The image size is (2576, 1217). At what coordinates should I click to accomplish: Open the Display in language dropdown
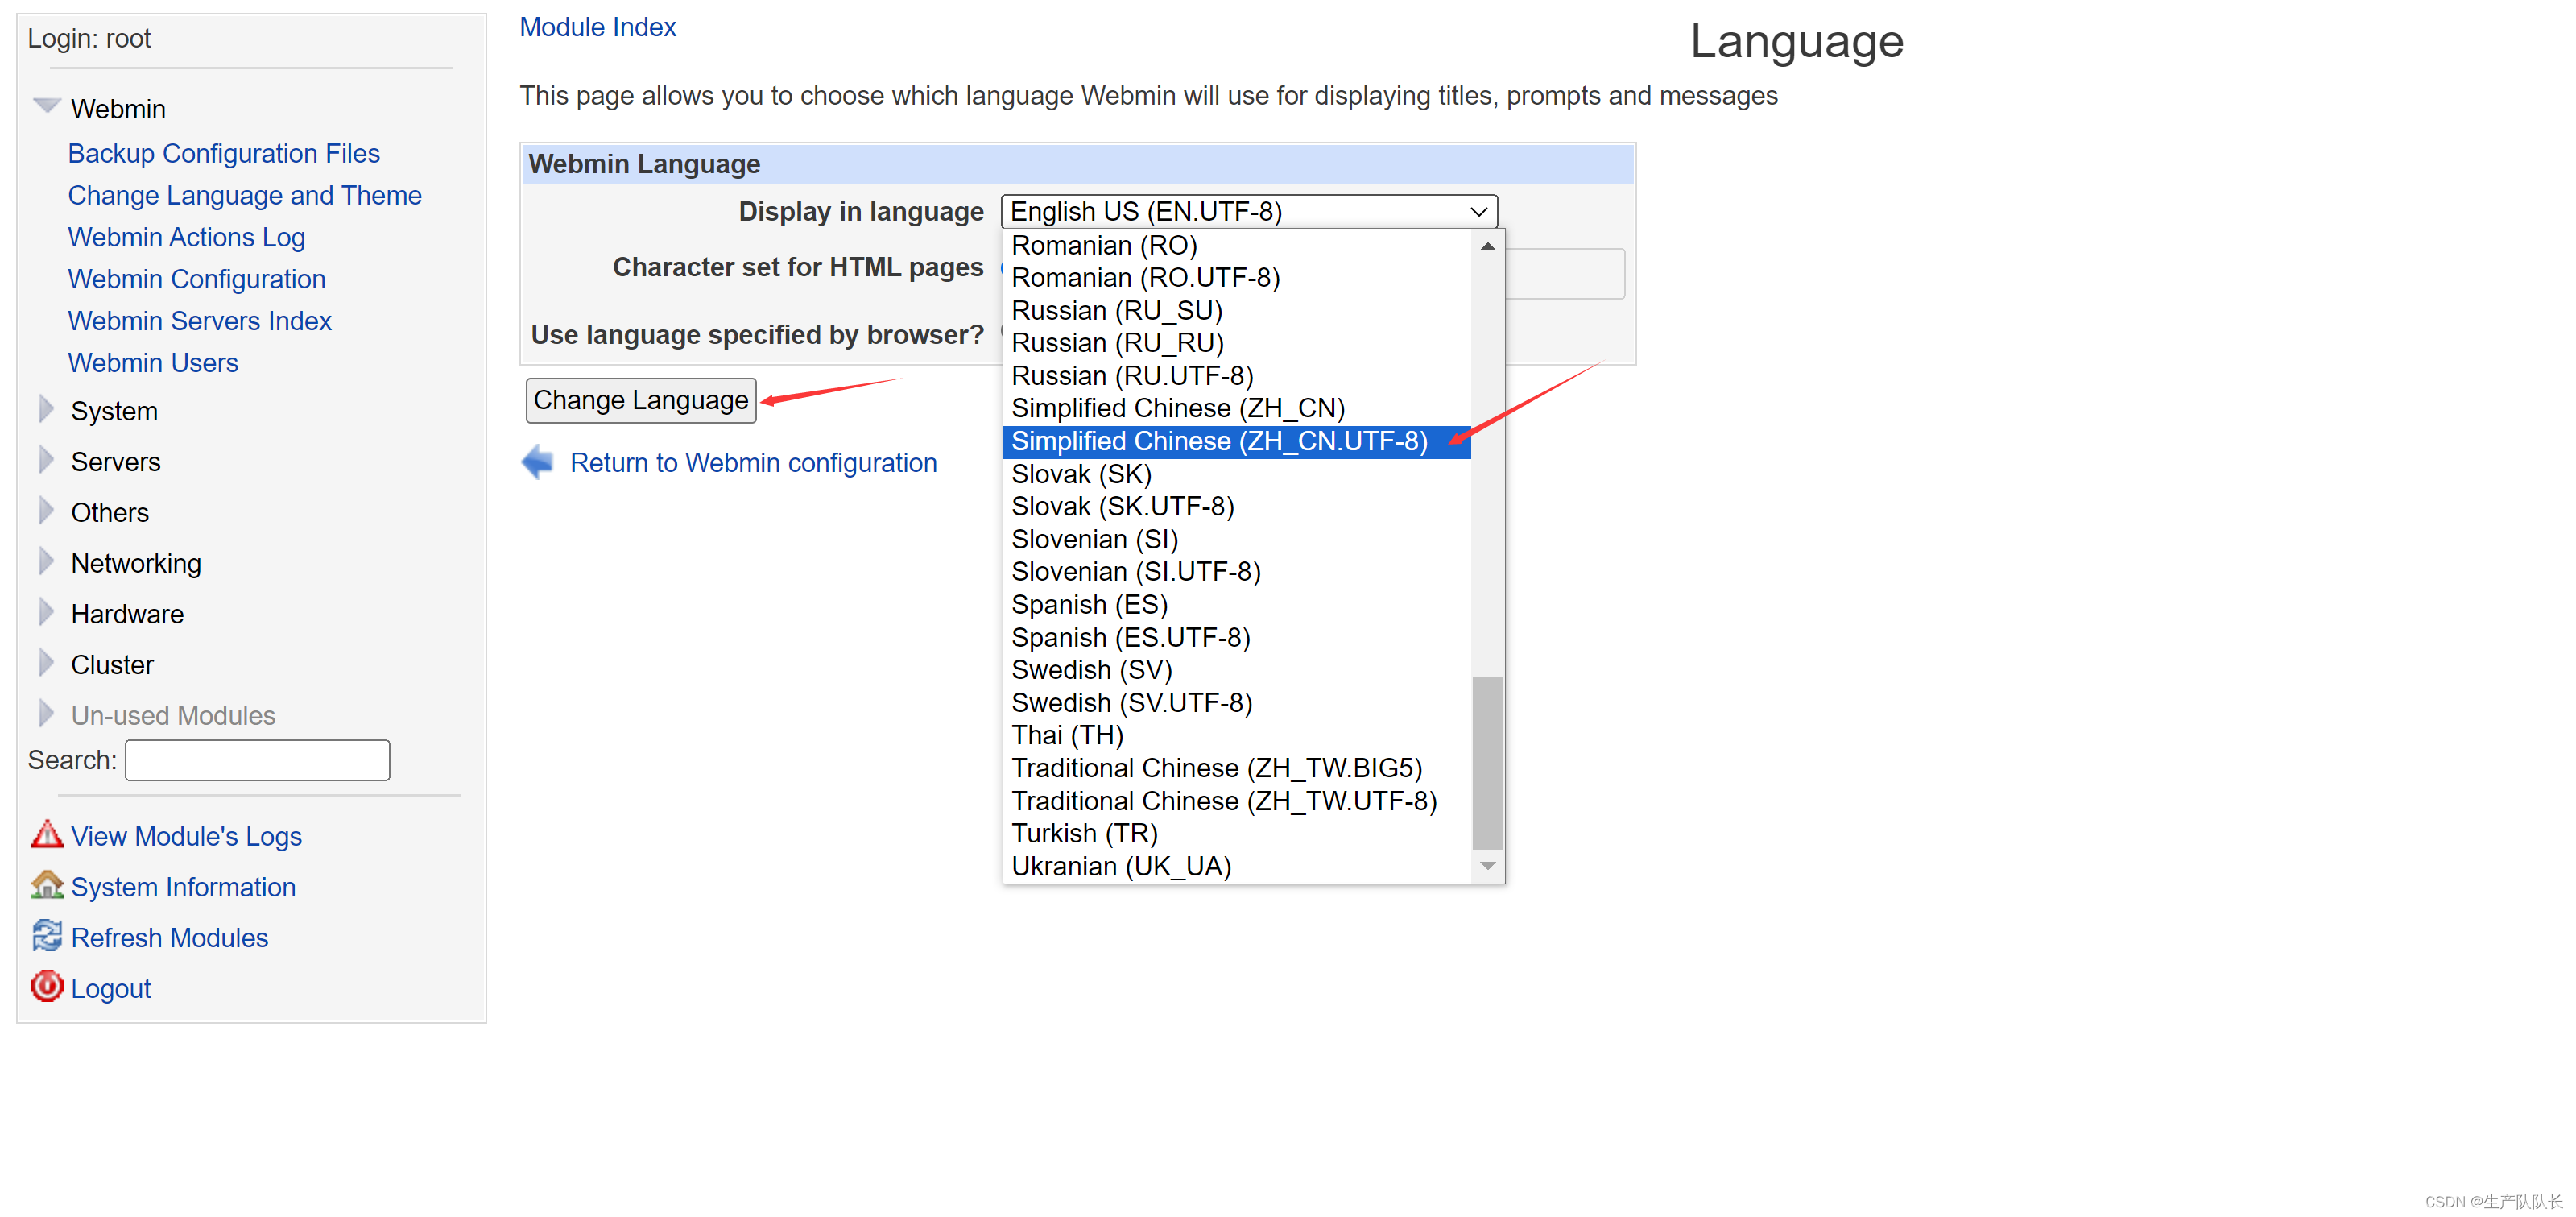[1248, 211]
